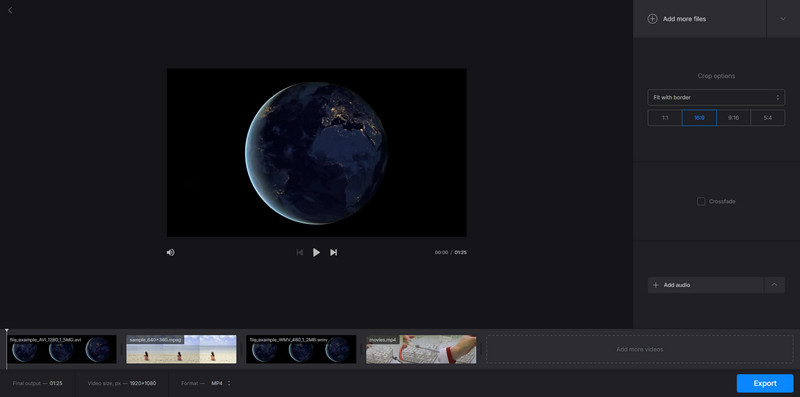Image resolution: width=800 pixels, height=397 pixels.
Task: Skip to the next clip
Action: coord(333,252)
